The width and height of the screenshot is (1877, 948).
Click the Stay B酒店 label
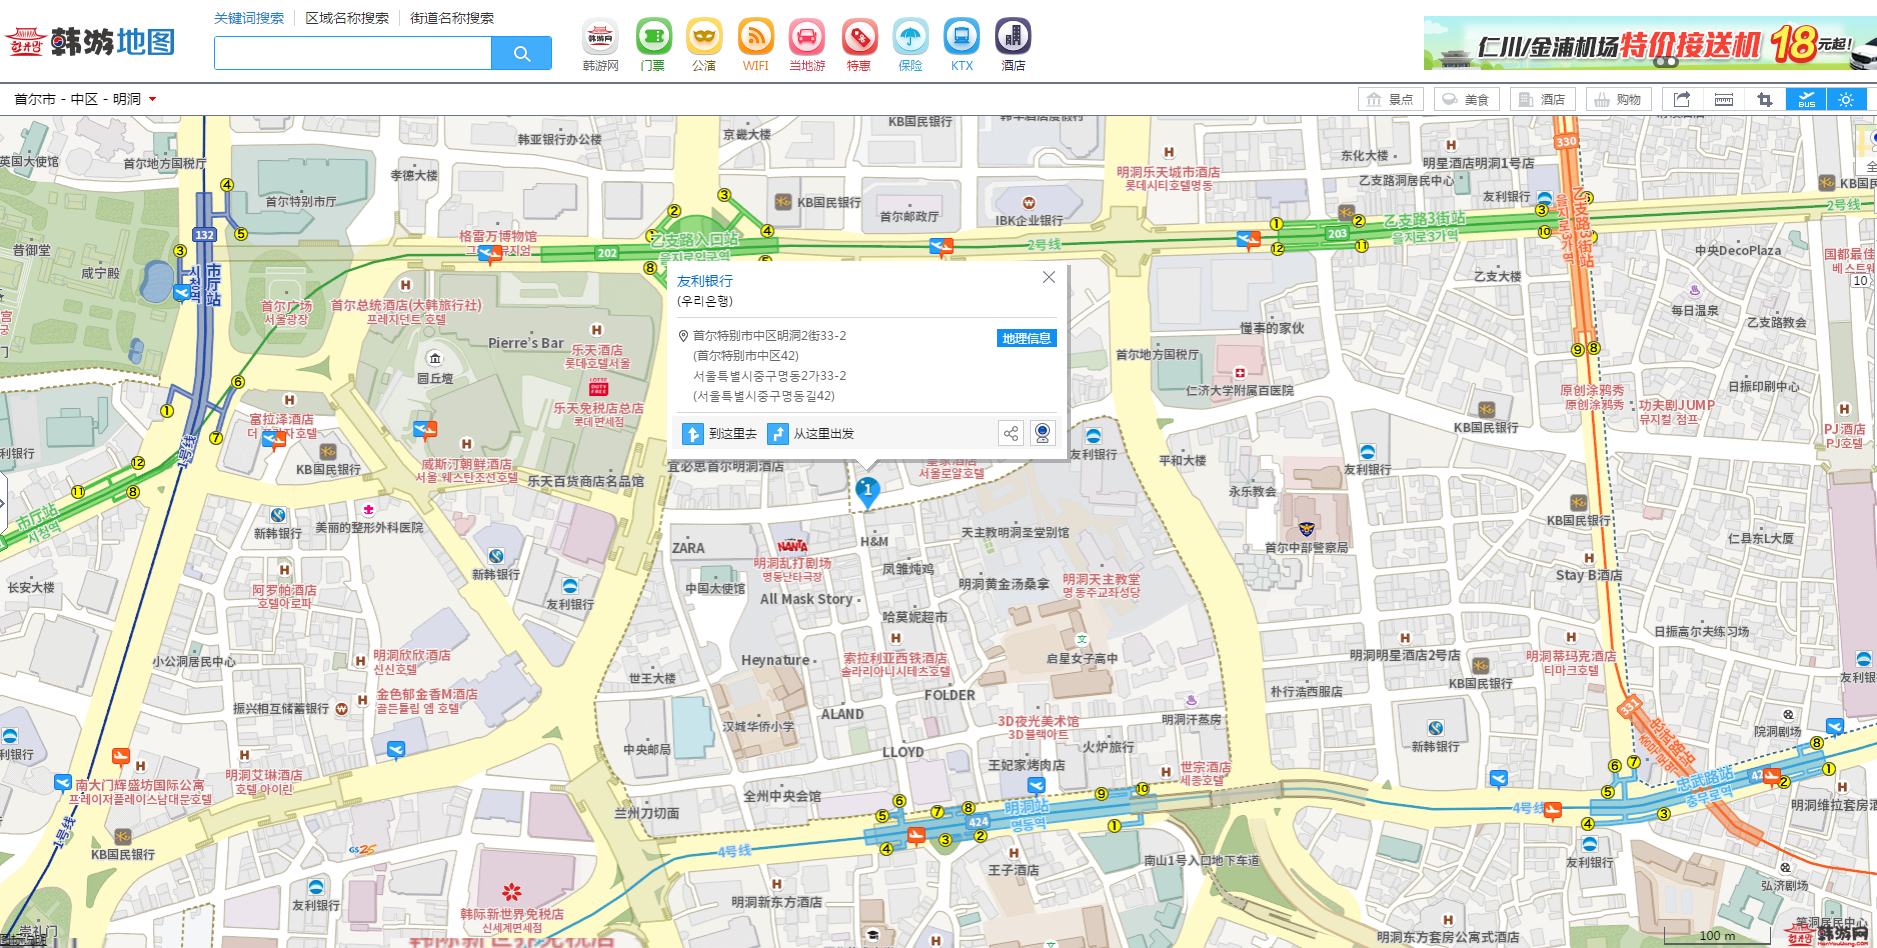[1589, 575]
